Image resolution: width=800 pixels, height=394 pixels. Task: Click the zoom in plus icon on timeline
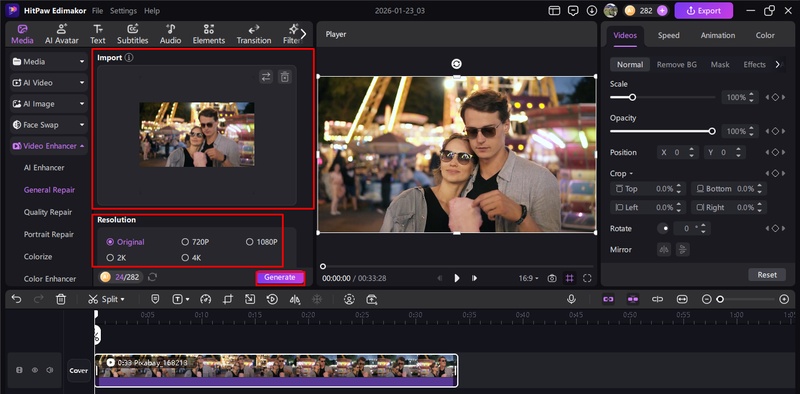pyautogui.click(x=785, y=299)
